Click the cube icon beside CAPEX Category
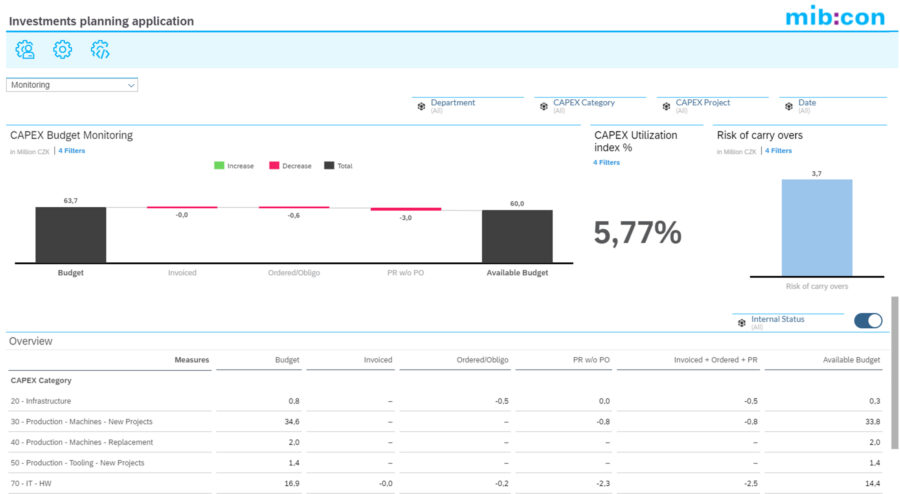900x494 pixels. click(x=543, y=106)
